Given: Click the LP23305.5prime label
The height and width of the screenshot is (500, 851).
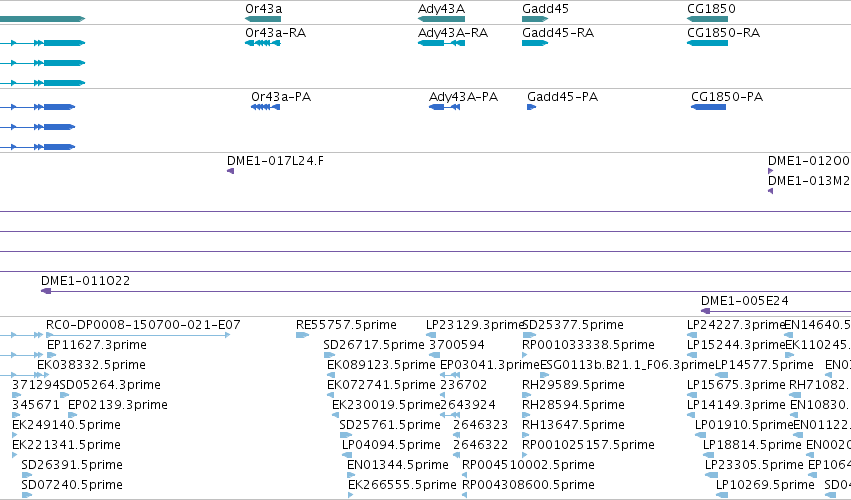Looking at the screenshot, I should point(754,465).
